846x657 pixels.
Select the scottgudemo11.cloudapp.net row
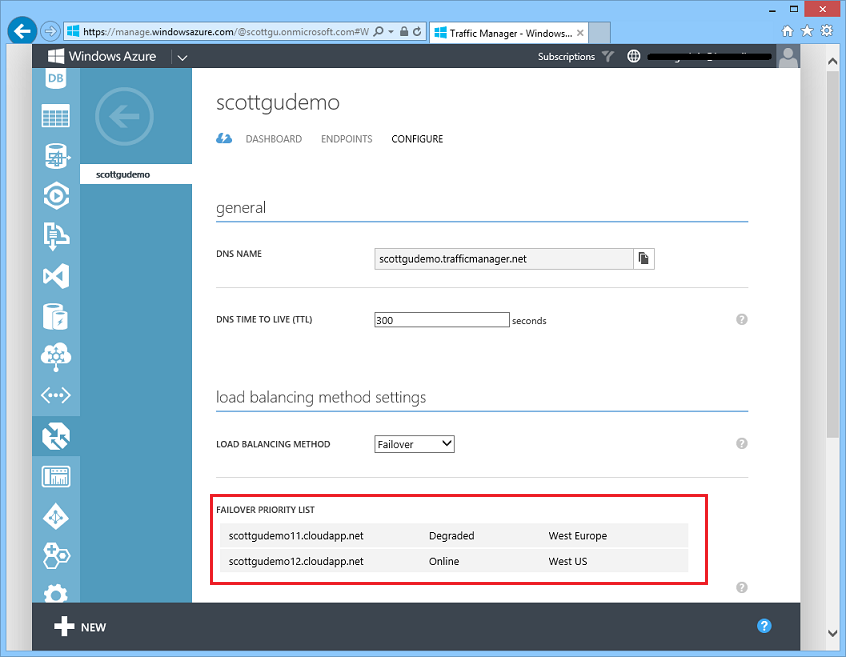point(454,536)
